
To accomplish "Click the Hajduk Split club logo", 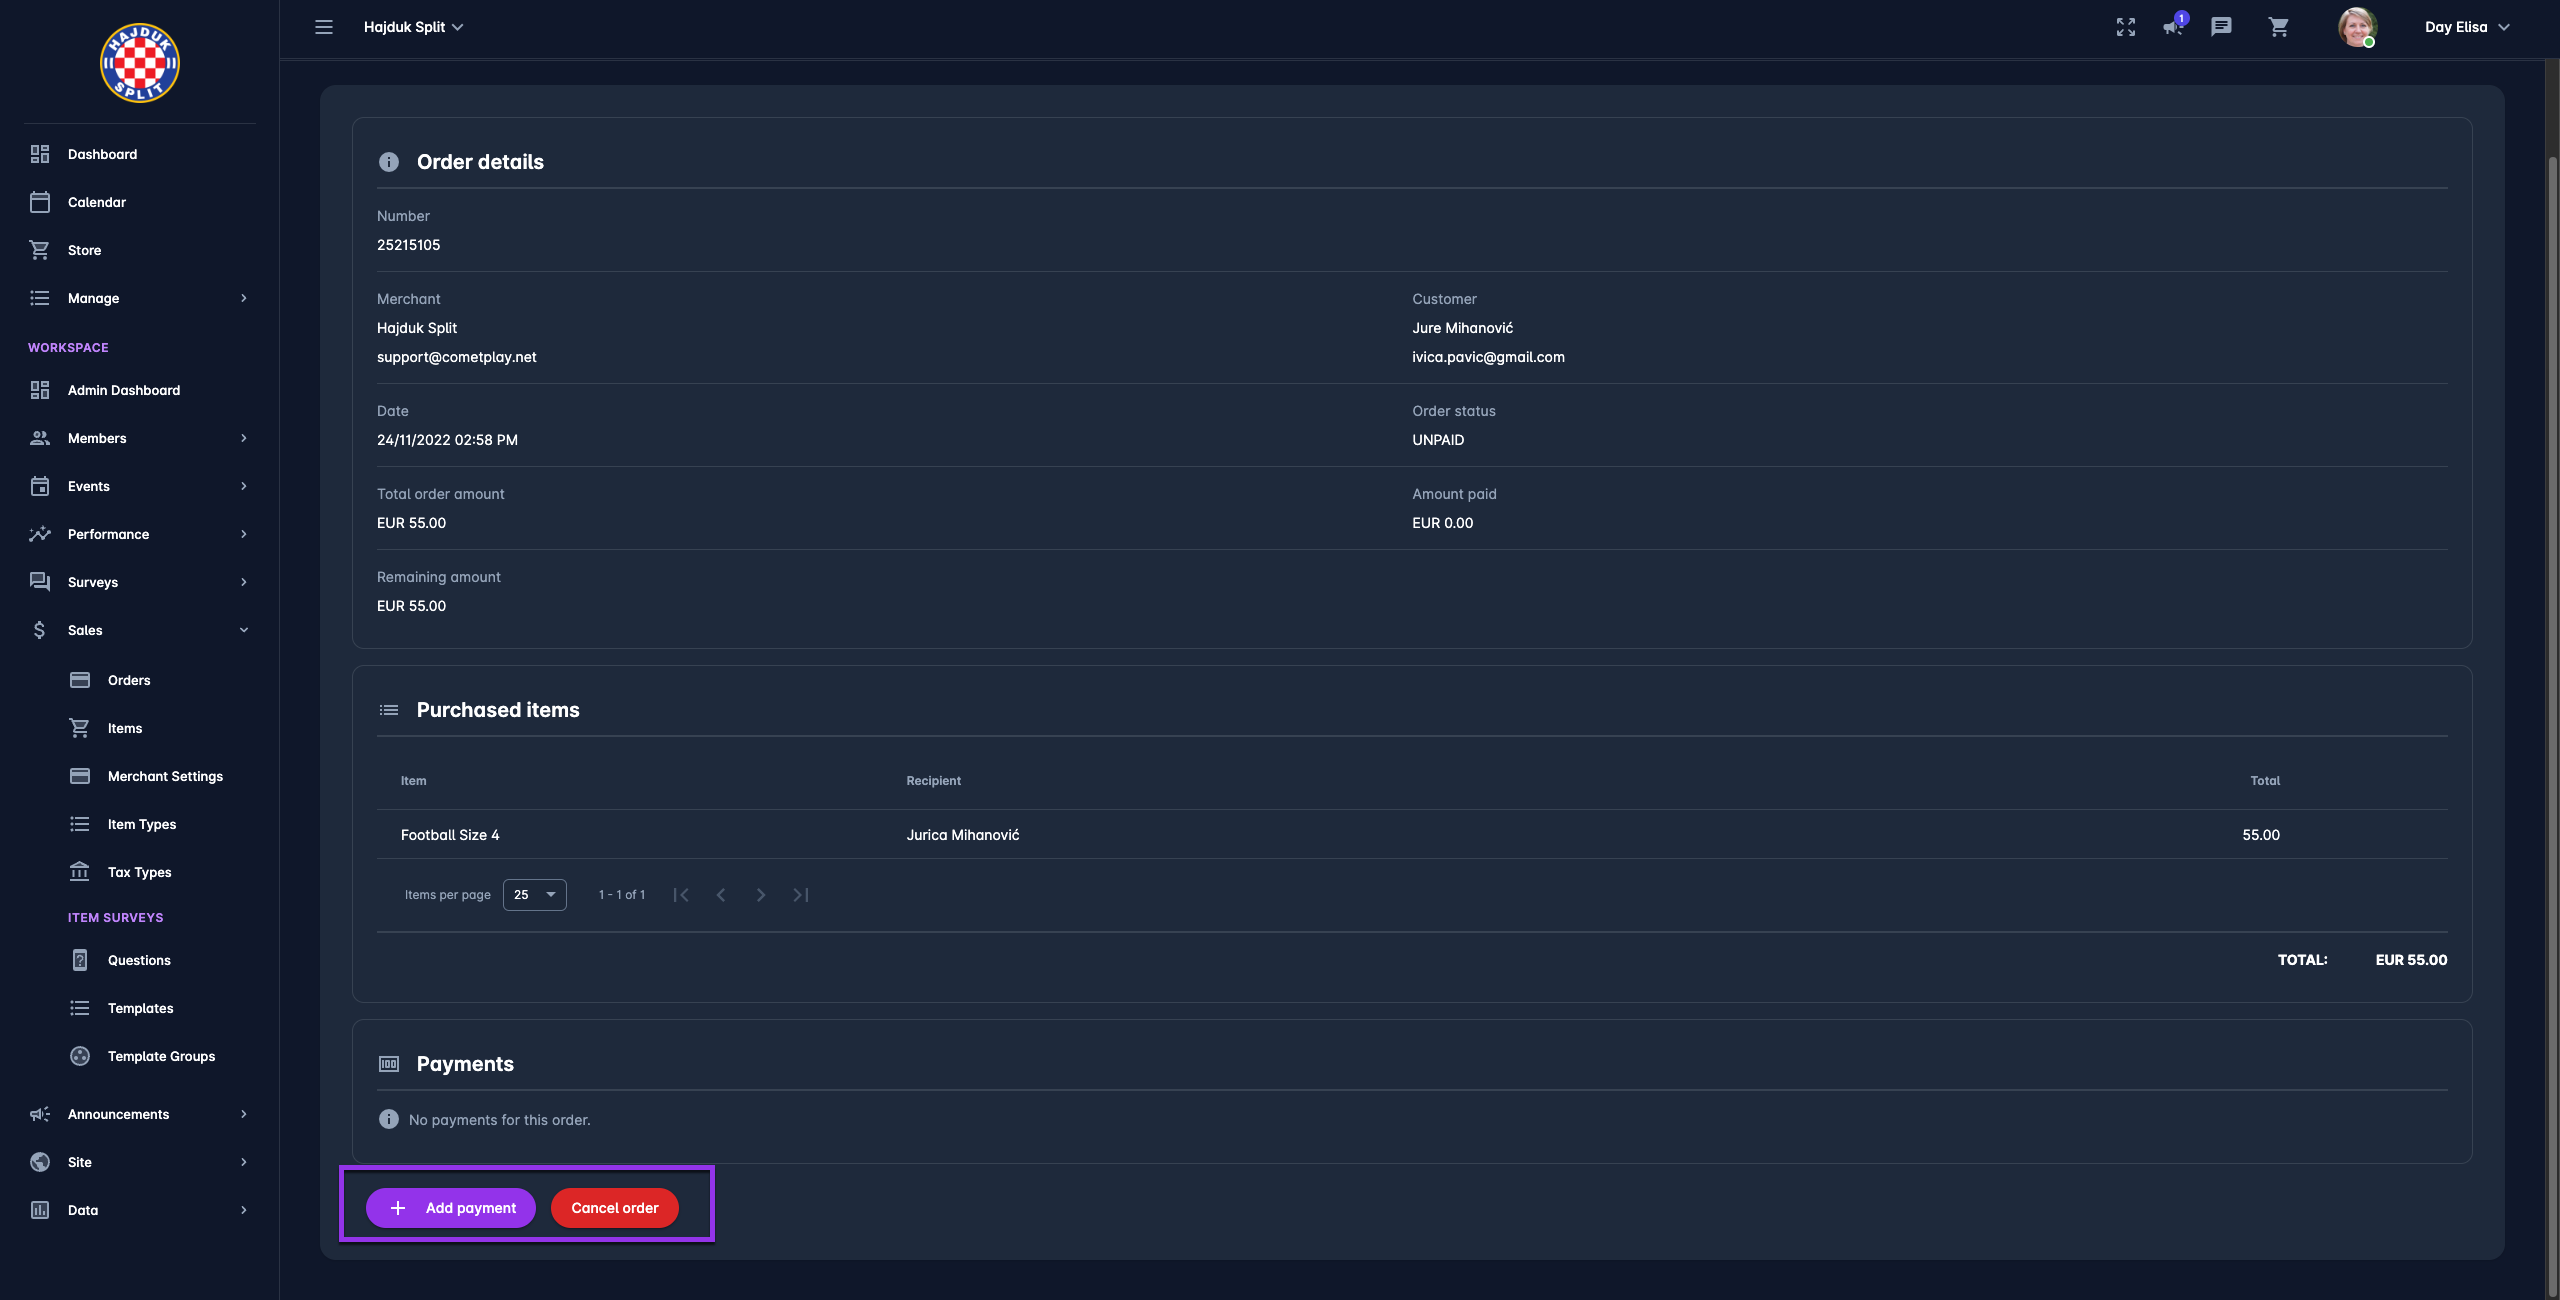I will pyautogui.click(x=139, y=63).
